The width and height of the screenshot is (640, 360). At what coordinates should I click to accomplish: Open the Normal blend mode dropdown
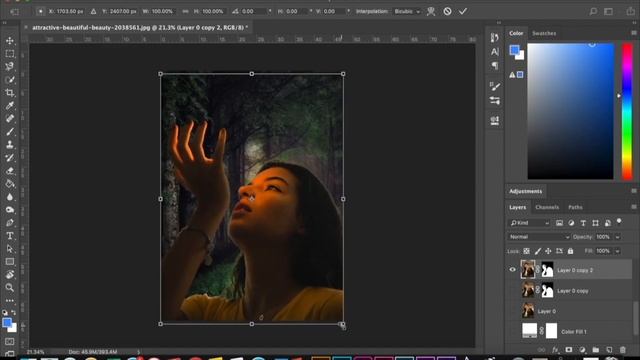click(539, 237)
